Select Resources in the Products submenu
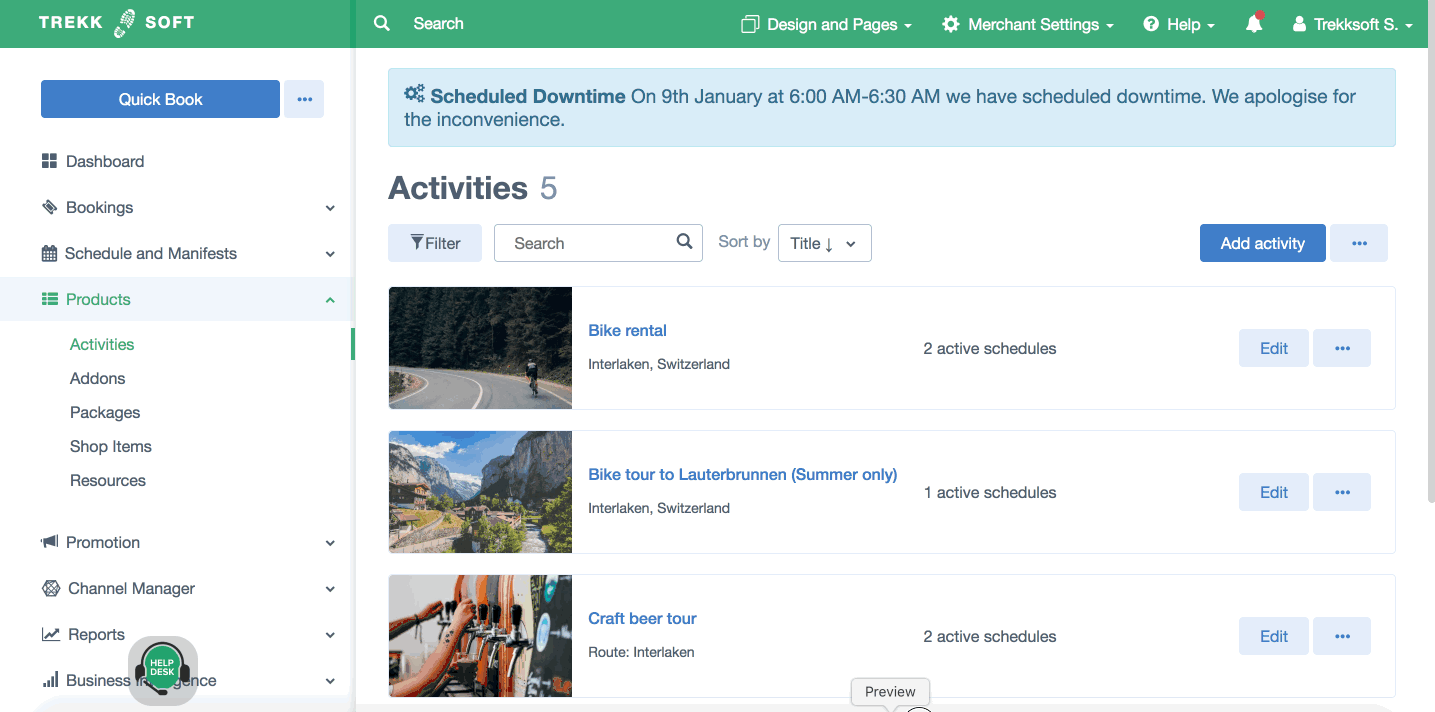Screen dimensions: 1435x712 click(x=108, y=480)
